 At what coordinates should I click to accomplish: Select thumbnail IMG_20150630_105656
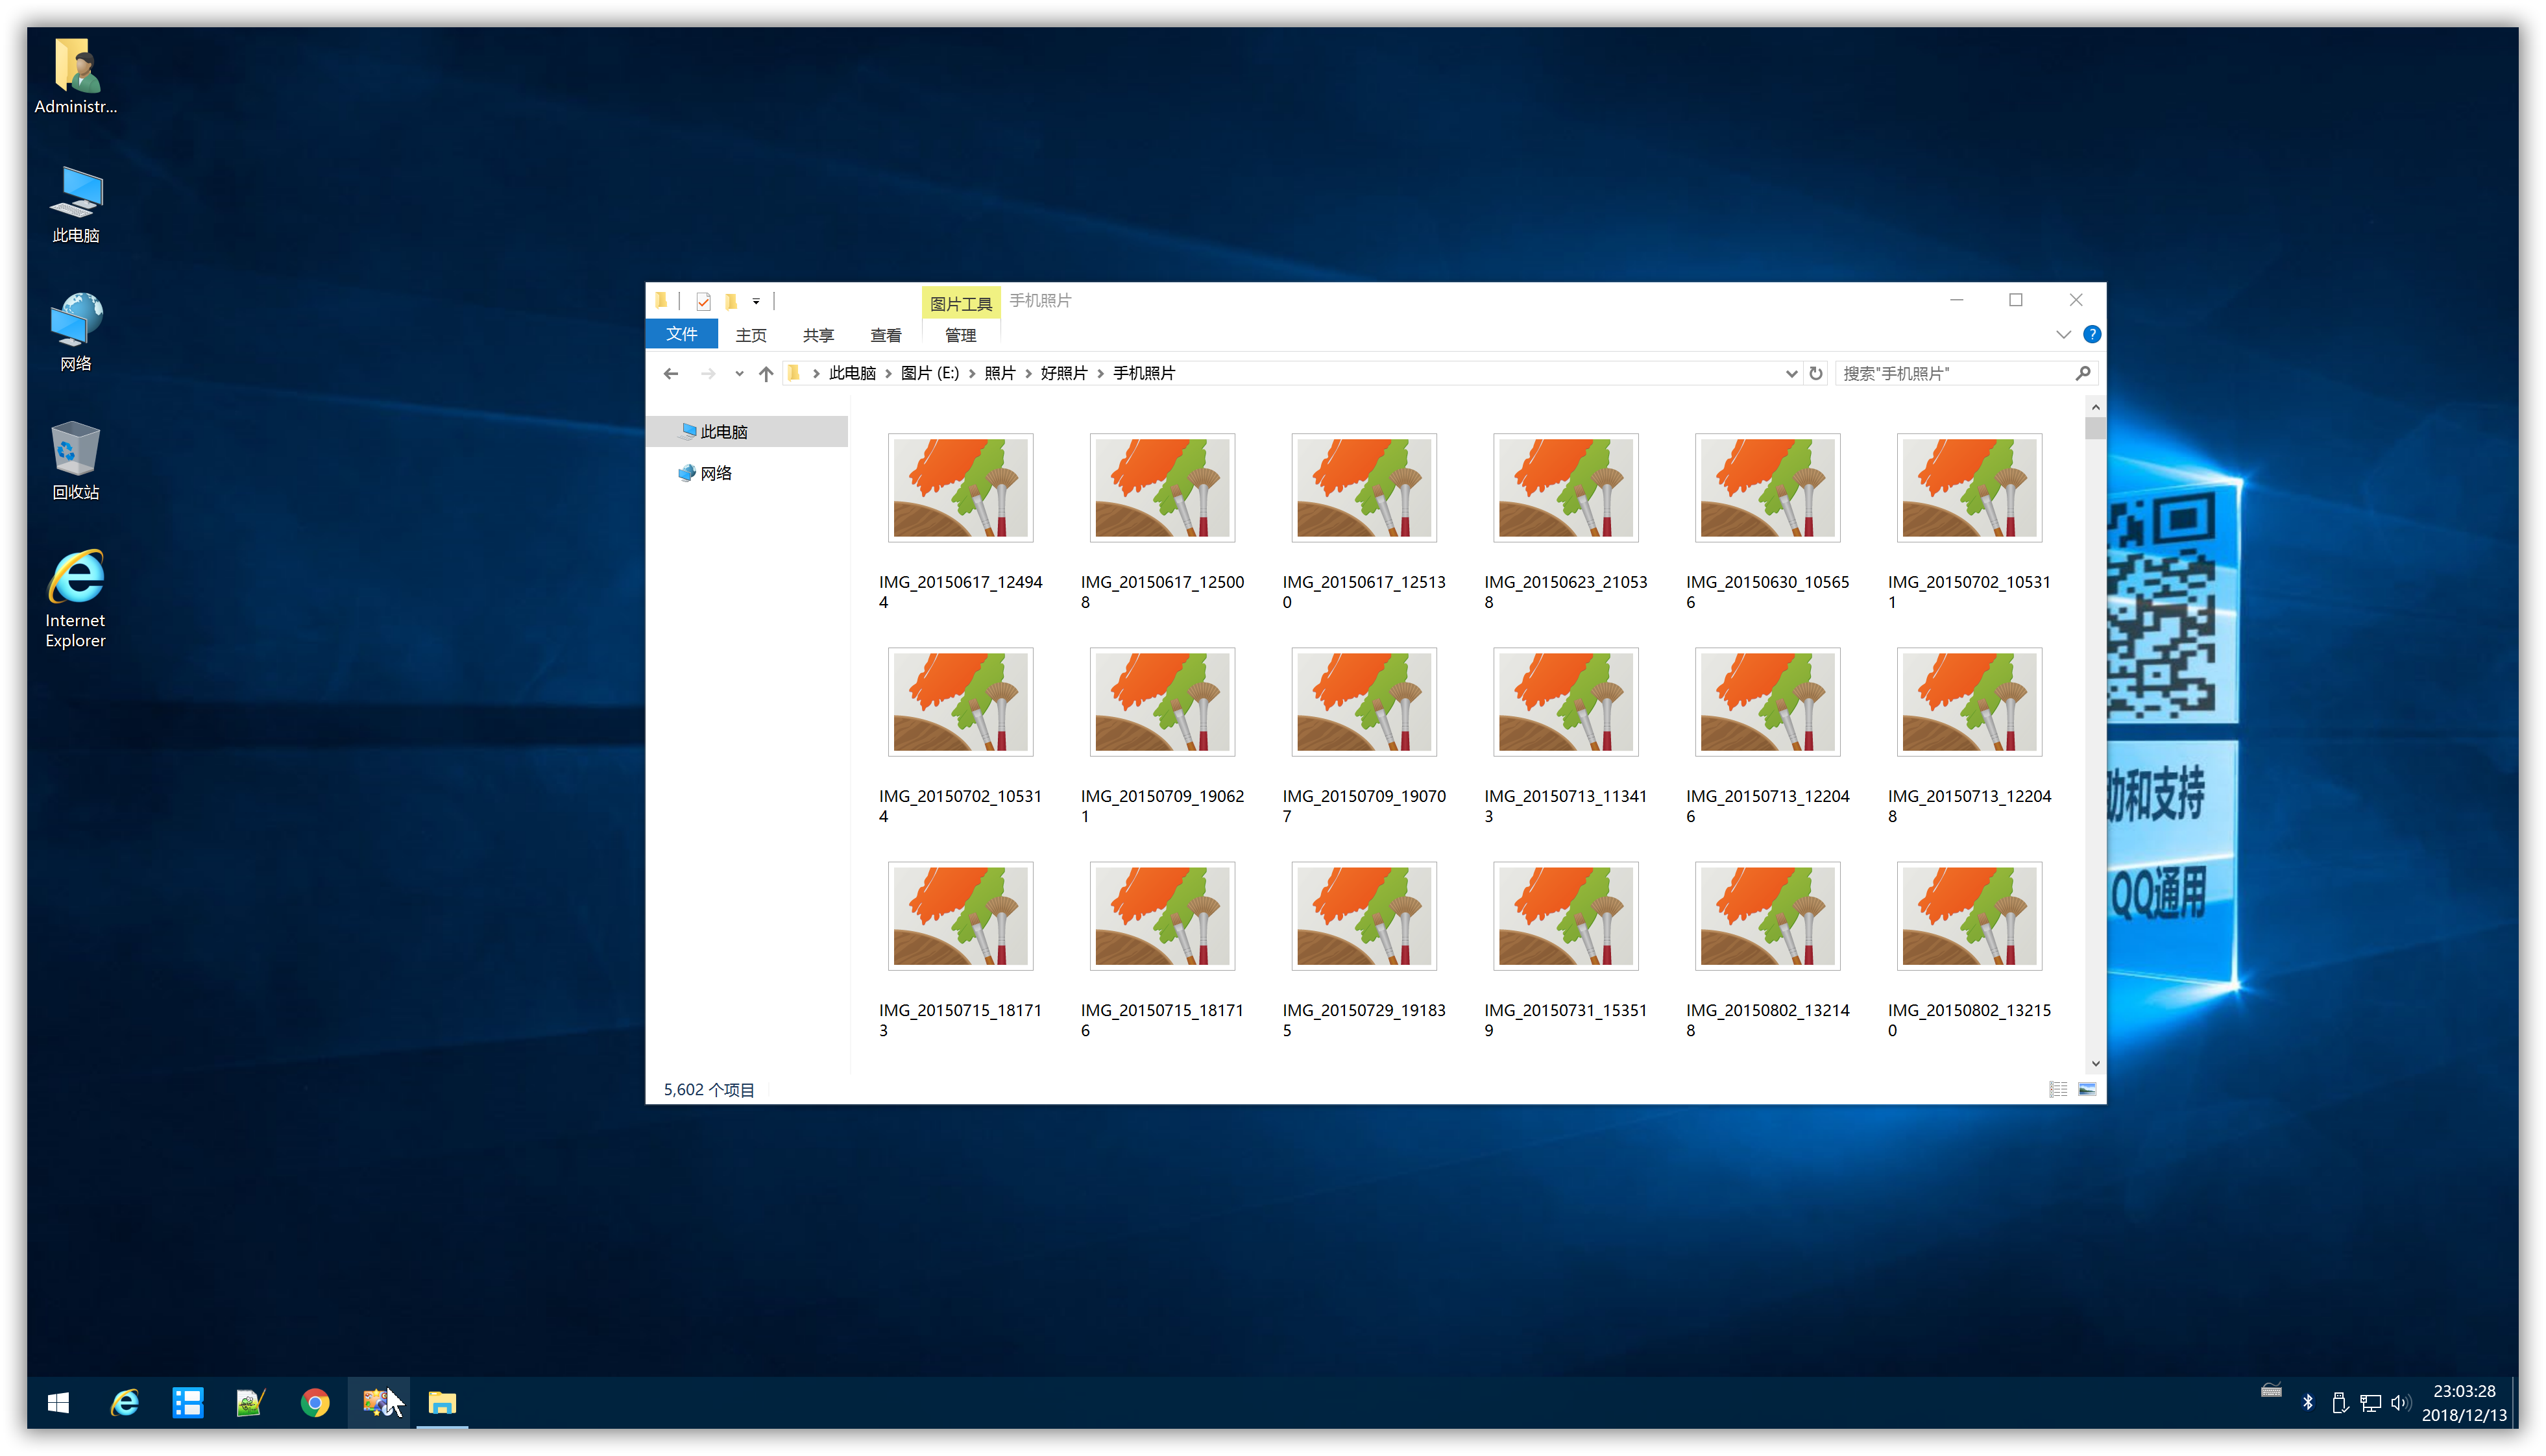tap(1768, 488)
